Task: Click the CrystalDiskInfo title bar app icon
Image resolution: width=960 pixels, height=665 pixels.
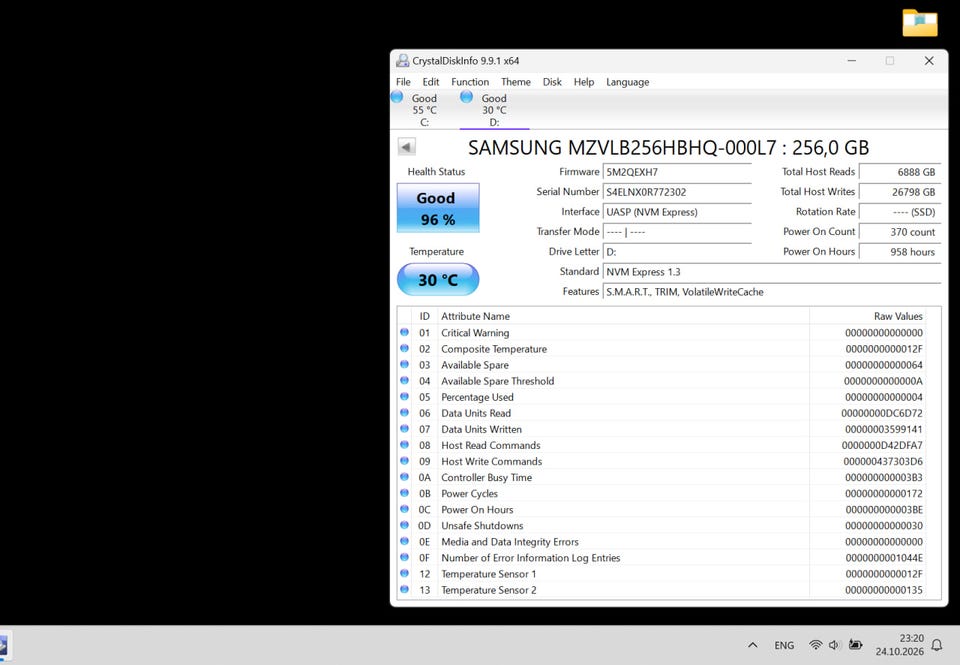Action: pos(402,61)
